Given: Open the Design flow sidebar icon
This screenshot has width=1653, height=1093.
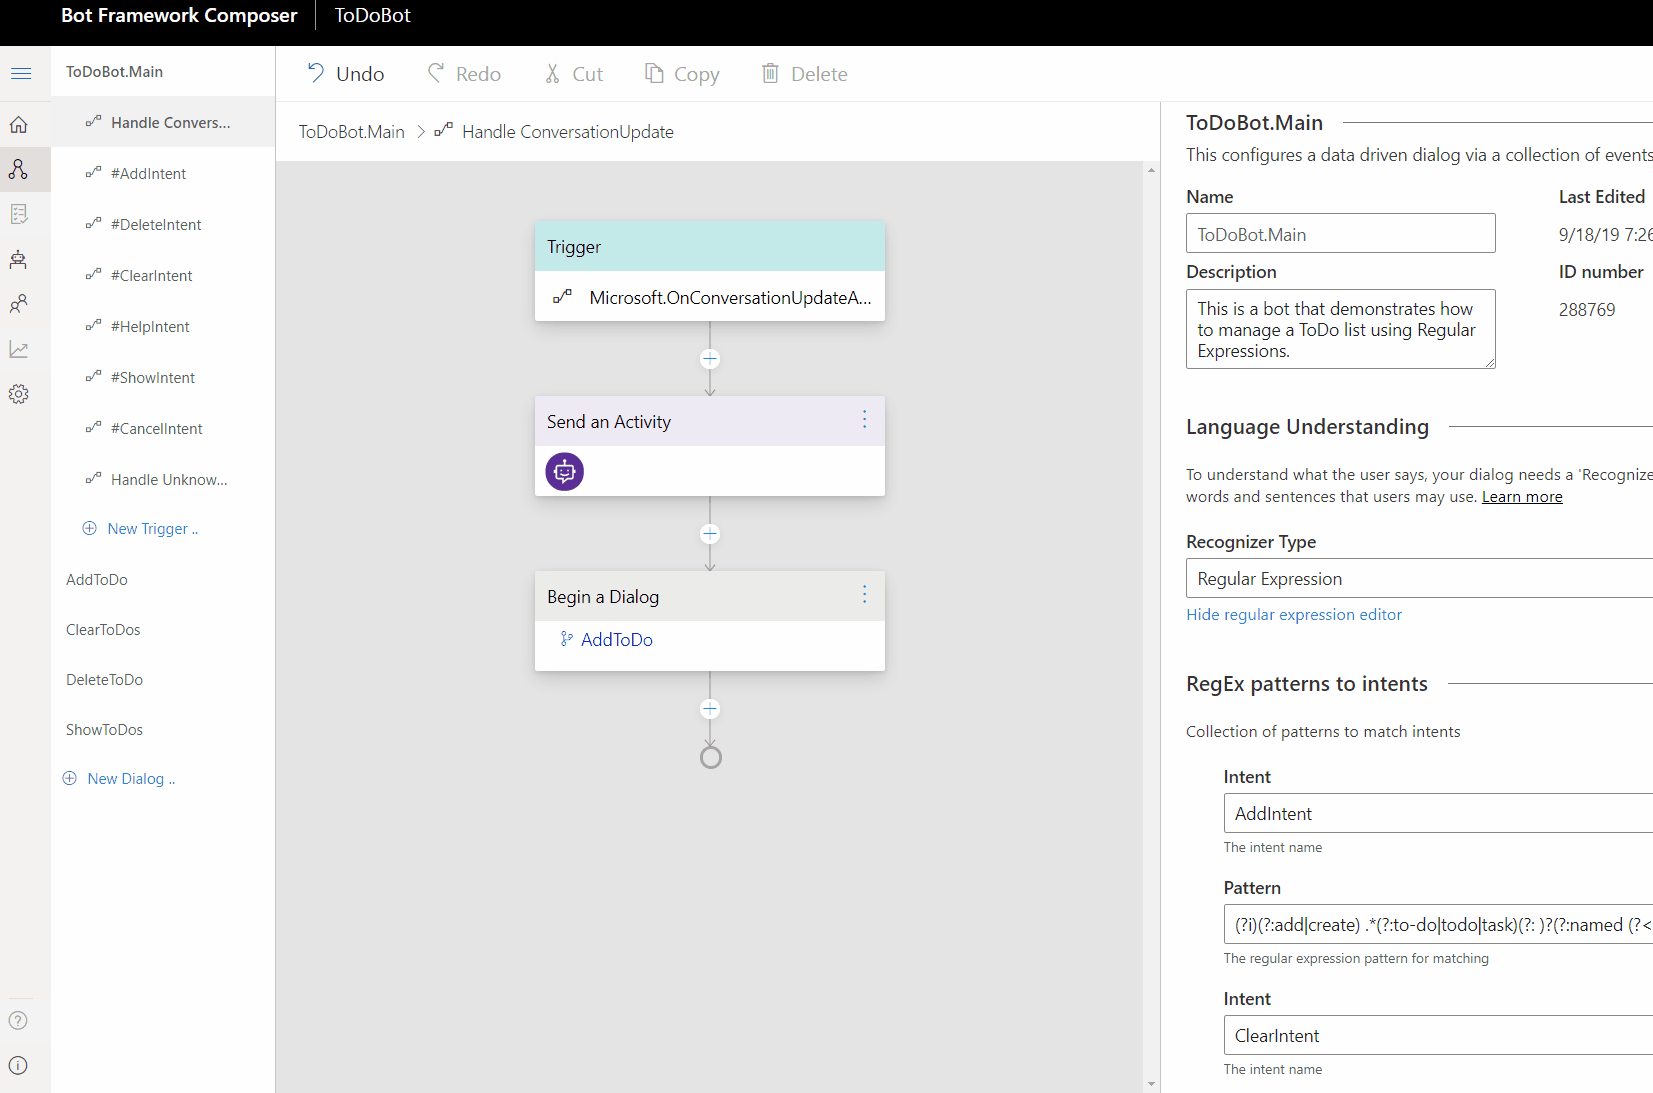Looking at the screenshot, I should click(18, 169).
